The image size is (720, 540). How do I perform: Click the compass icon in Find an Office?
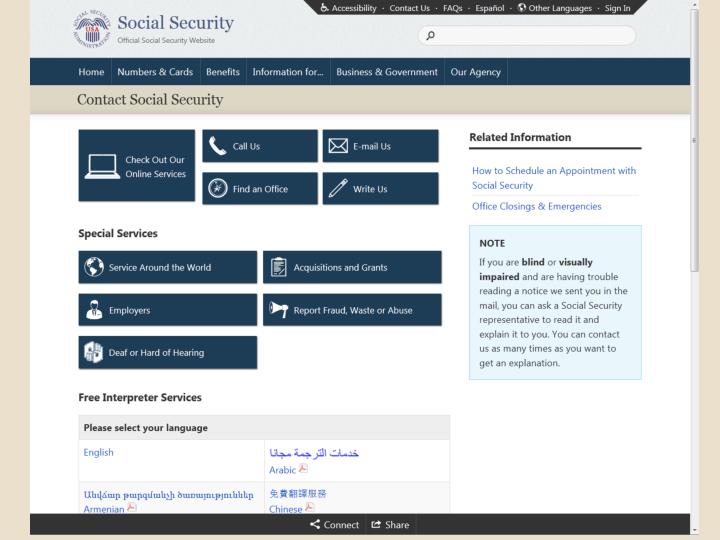point(218,188)
